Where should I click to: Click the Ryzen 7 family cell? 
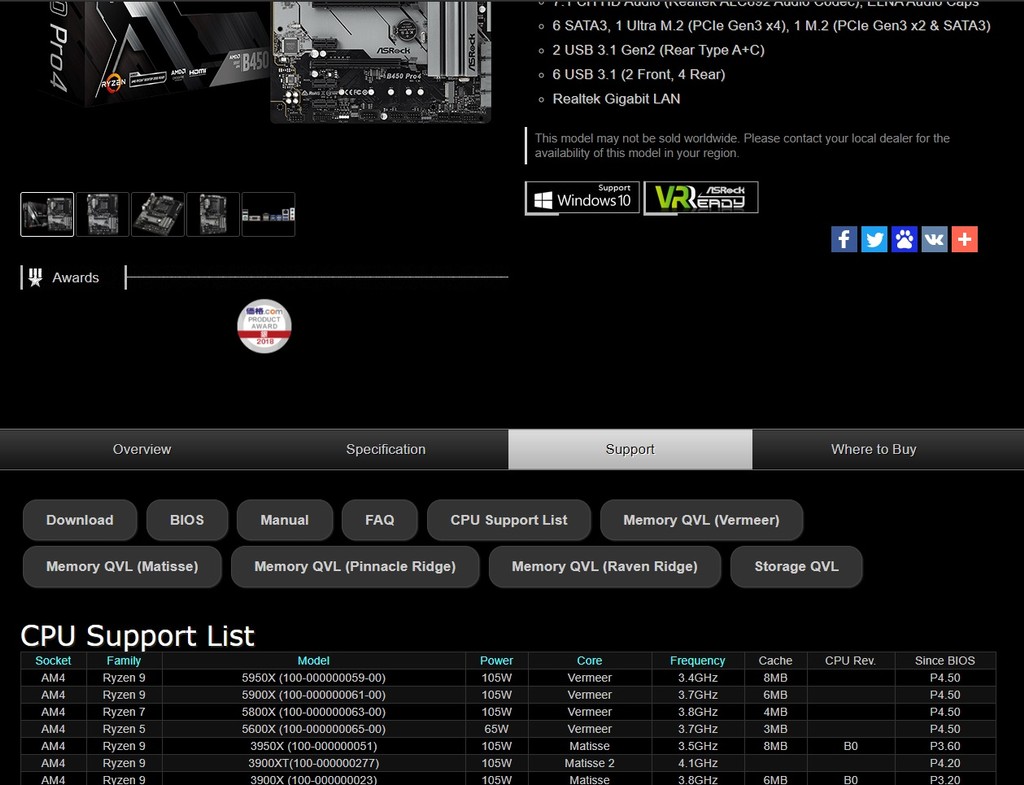[x=124, y=712]
